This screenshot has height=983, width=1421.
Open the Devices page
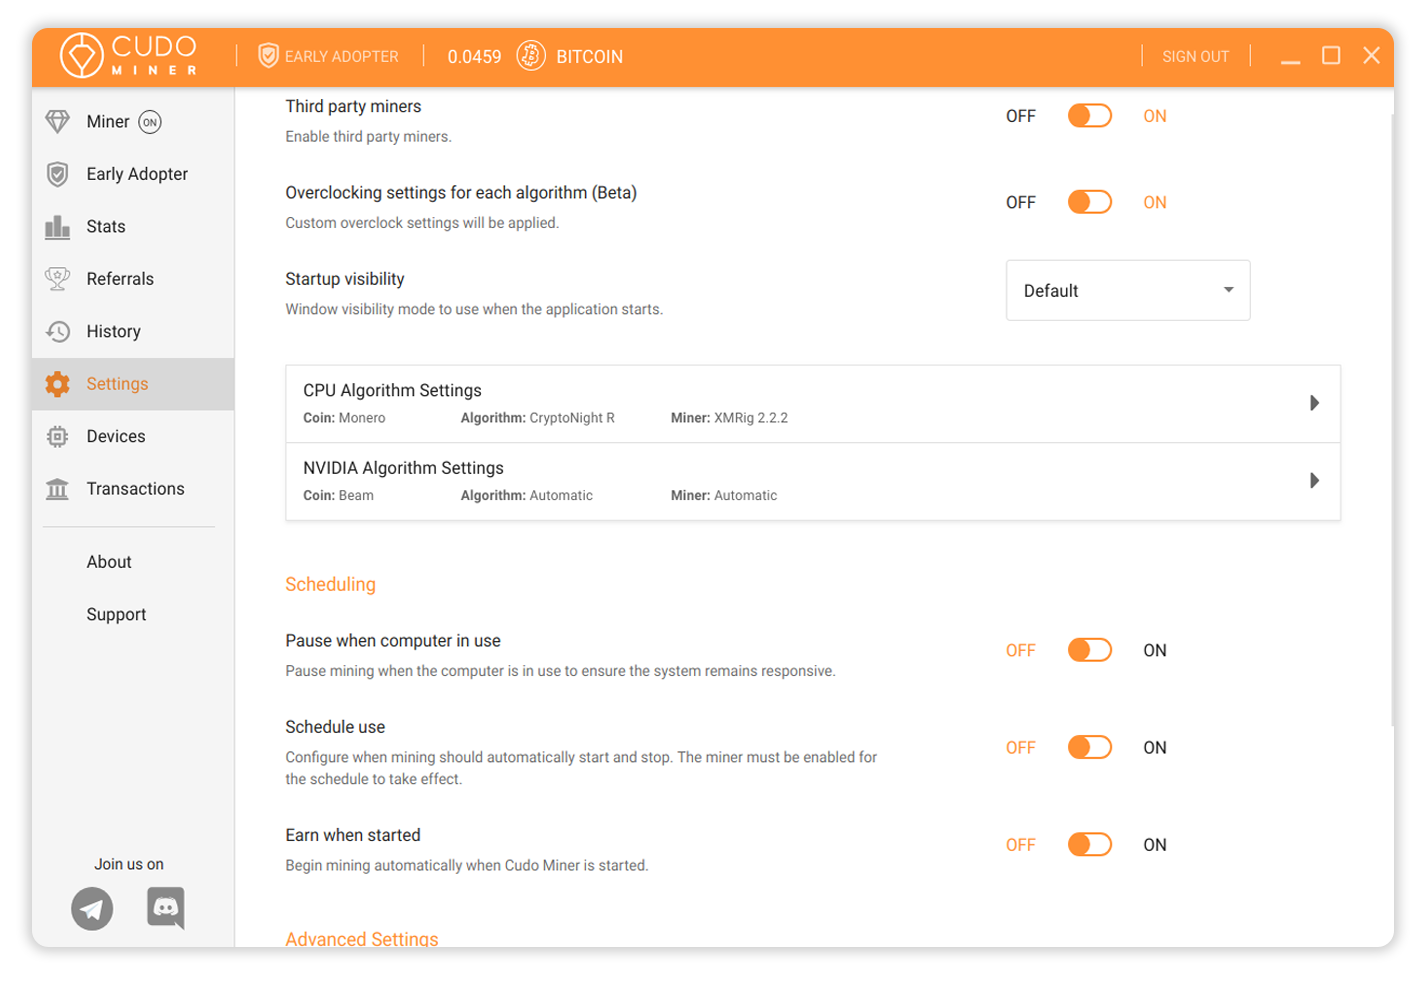(x=133, y=436)
